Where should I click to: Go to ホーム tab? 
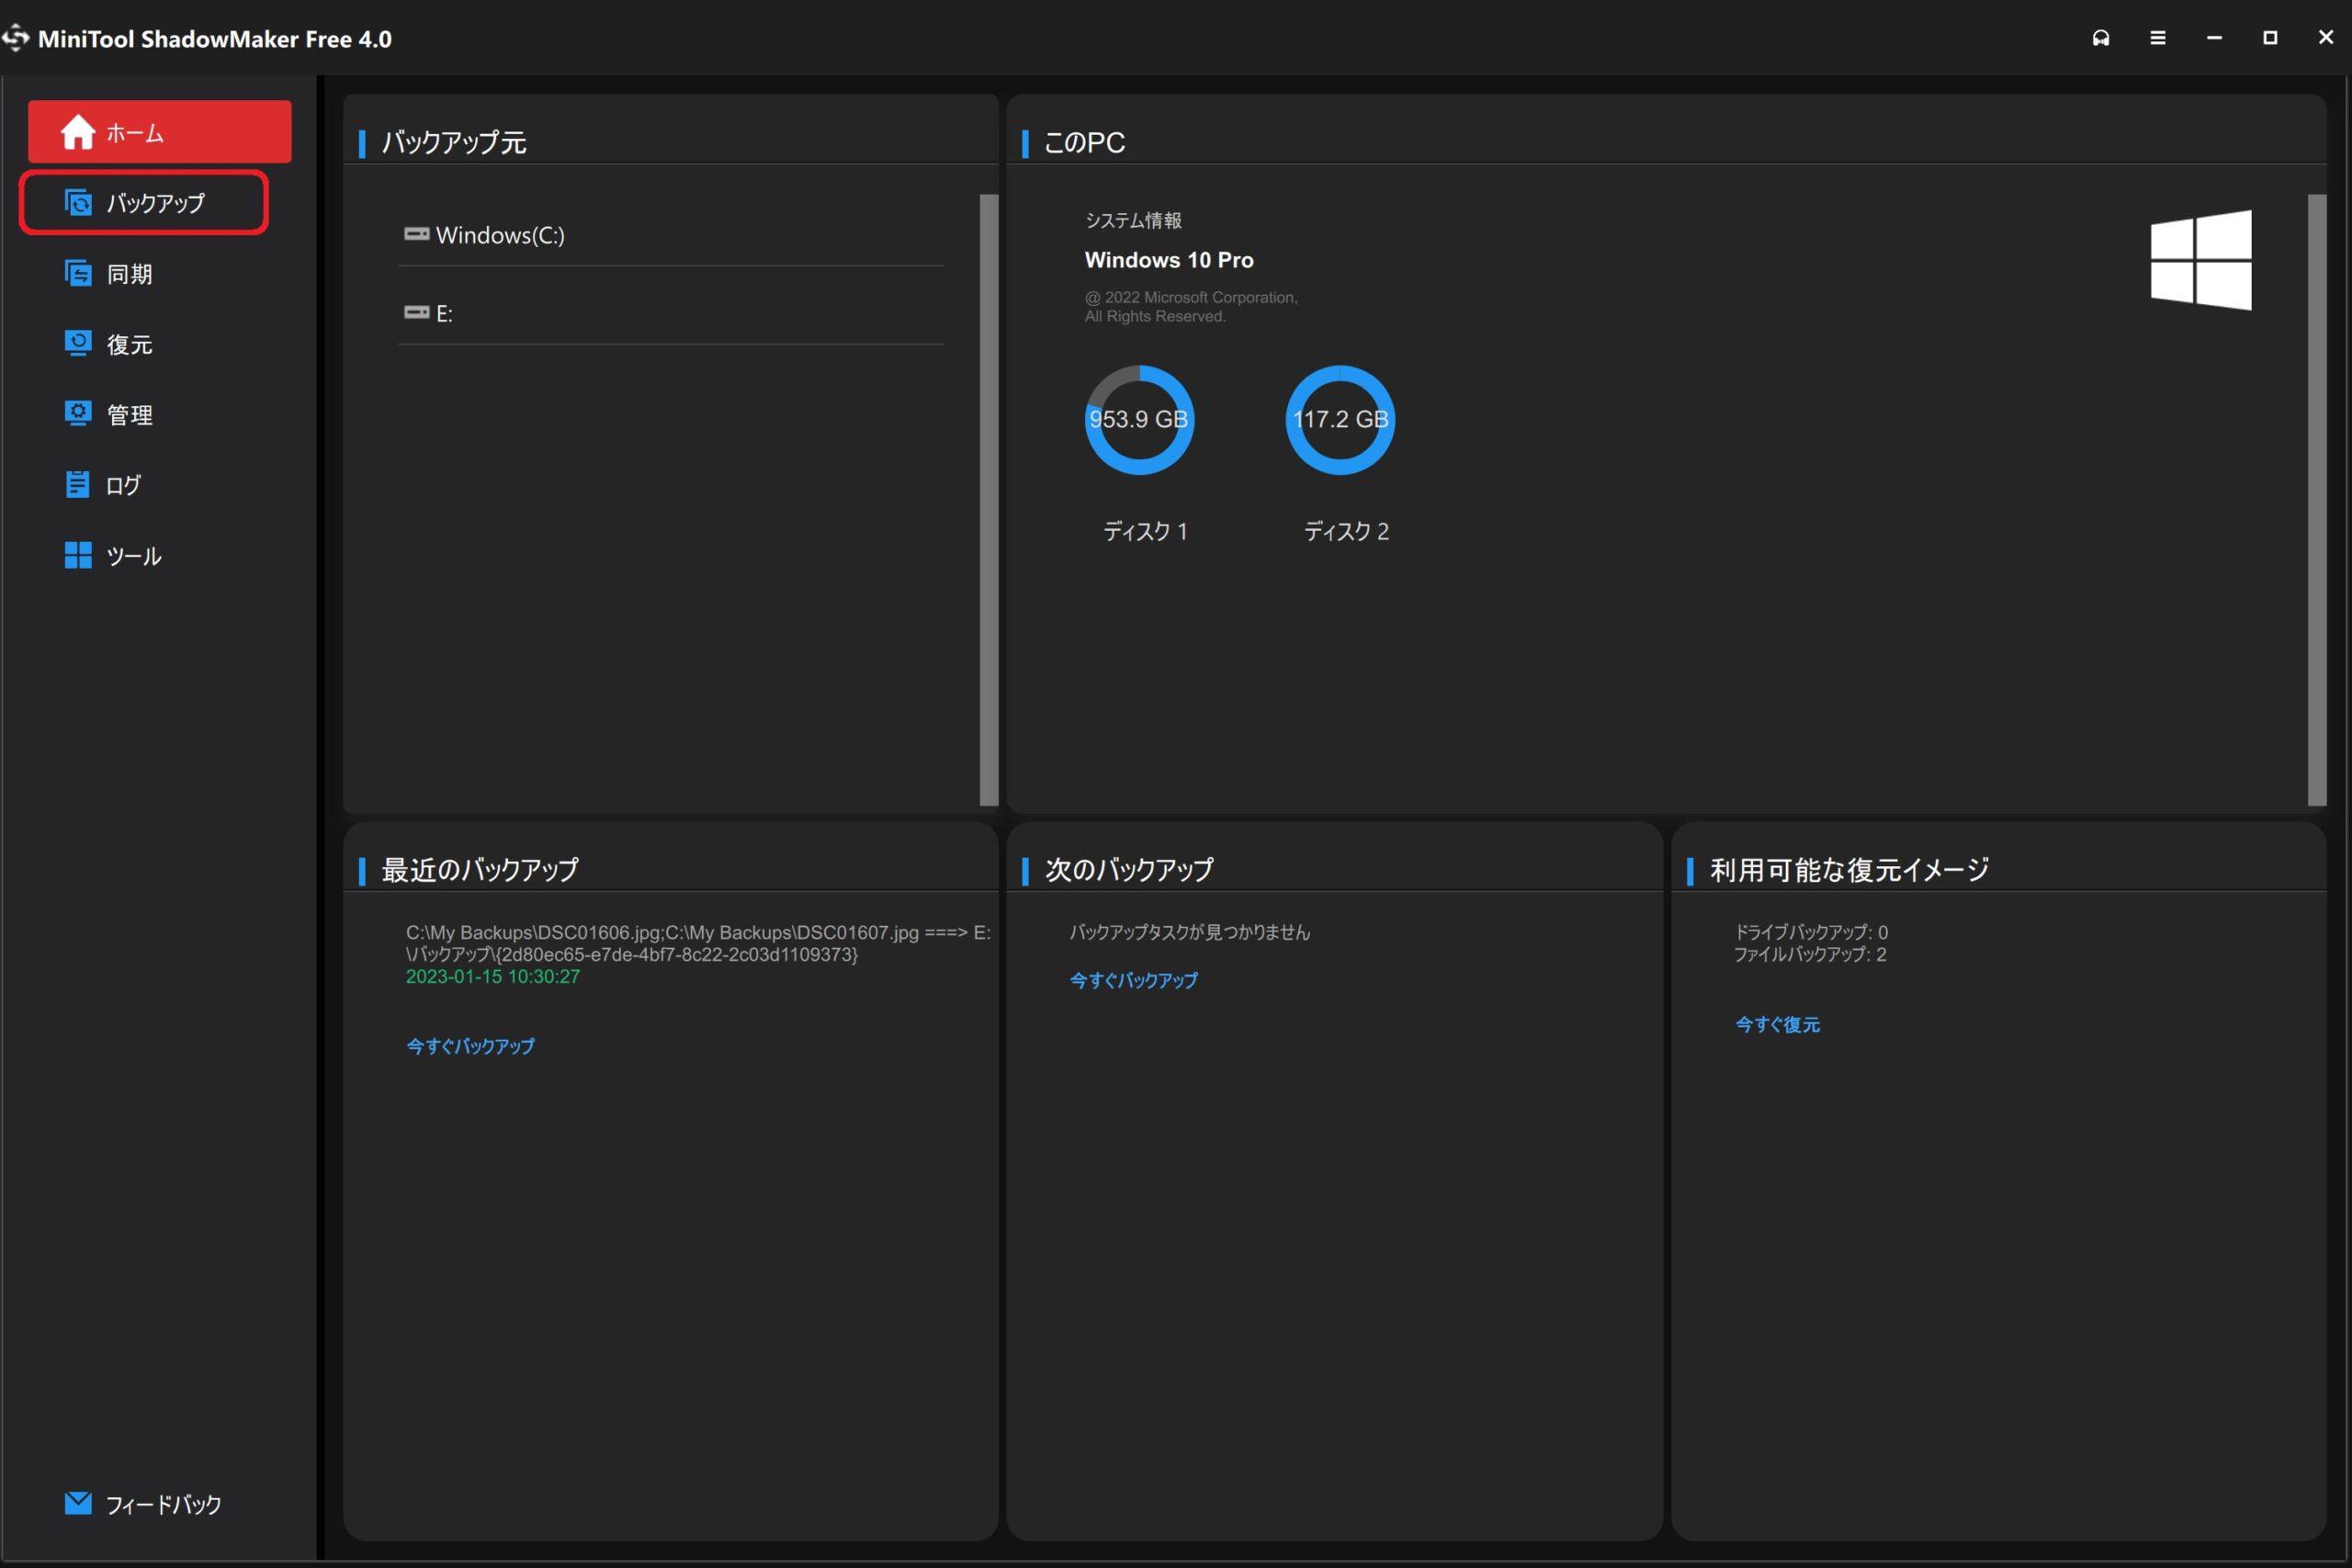[x=160, y=132]
